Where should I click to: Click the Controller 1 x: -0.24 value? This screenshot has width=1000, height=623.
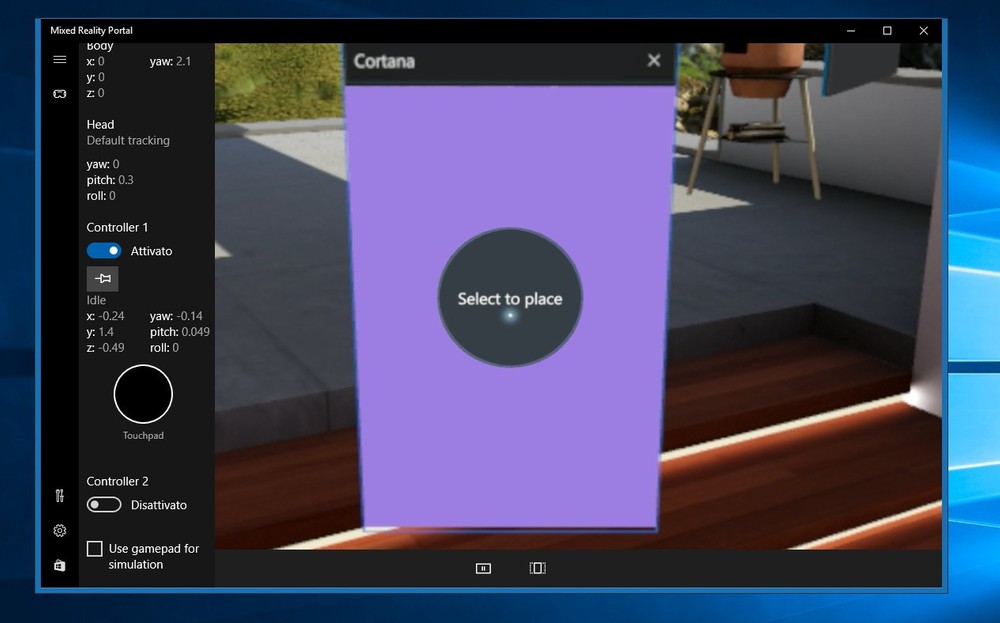[105, 316]
